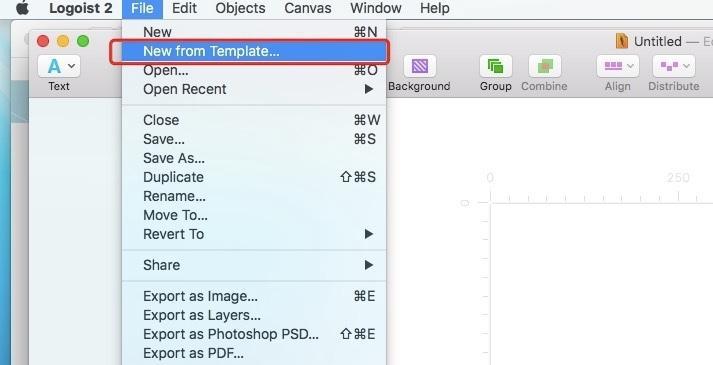
Task: Click the Combine shapes icon
Action: [x=544, y=66]
